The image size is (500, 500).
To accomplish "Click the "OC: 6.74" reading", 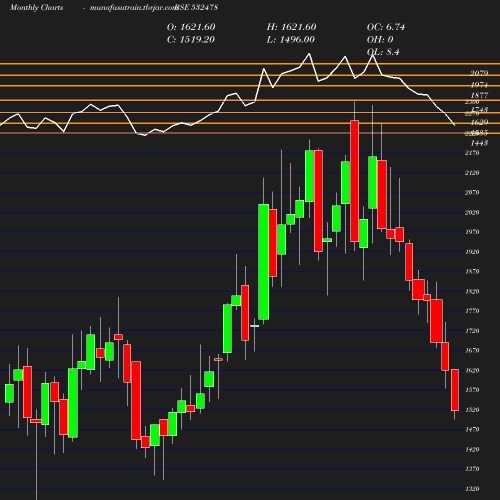I will click(386, 27).
